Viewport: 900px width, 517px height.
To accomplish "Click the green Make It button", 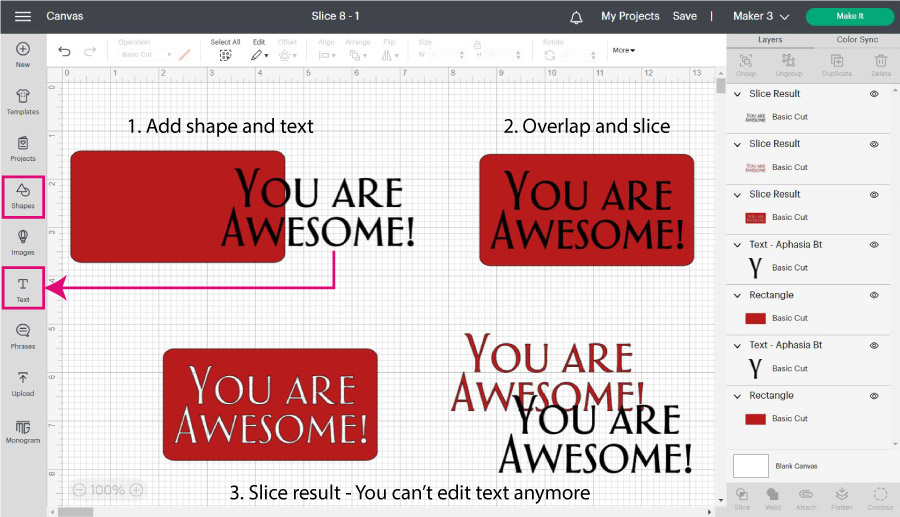I will 849,16.
